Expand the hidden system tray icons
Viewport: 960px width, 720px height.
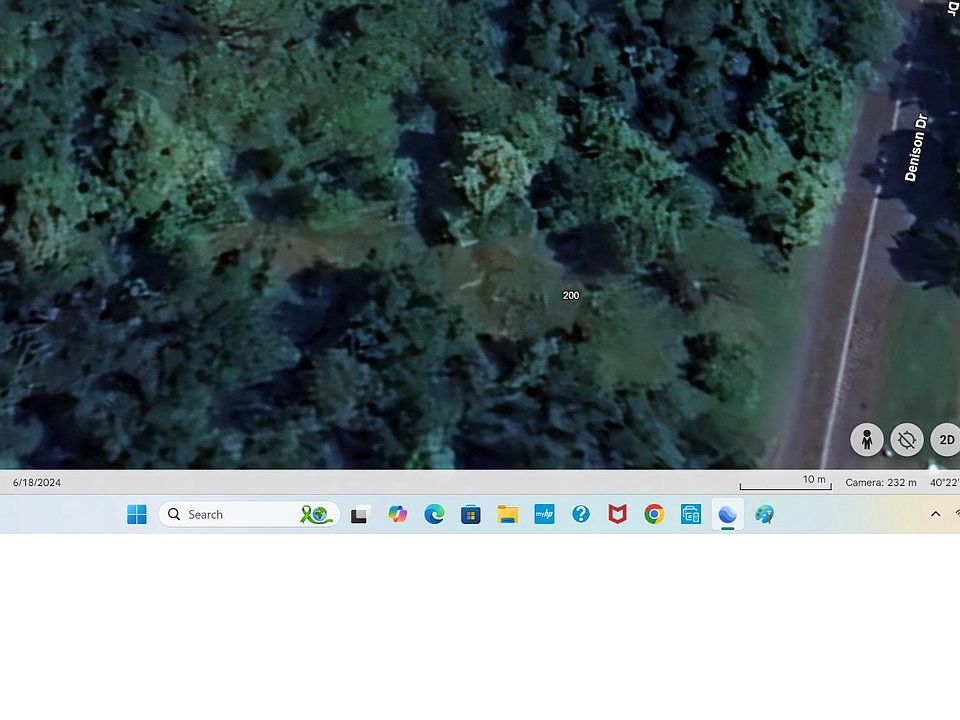pyautogui.click(x=935, y=514)
